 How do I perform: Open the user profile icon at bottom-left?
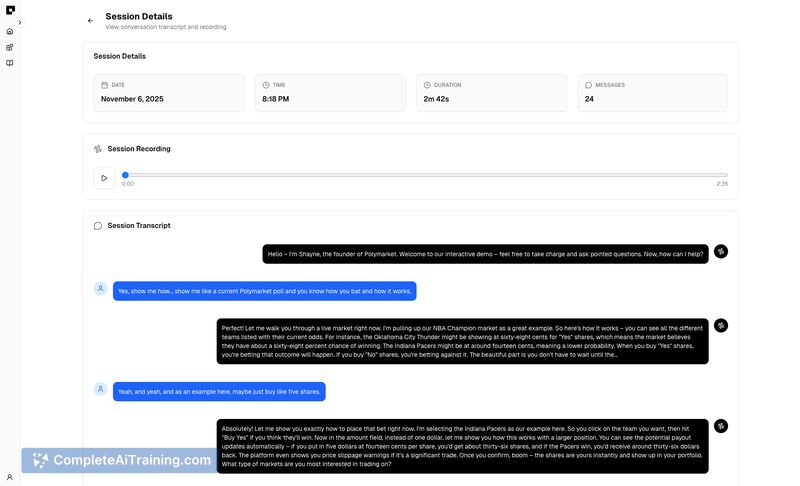(10, 477)
